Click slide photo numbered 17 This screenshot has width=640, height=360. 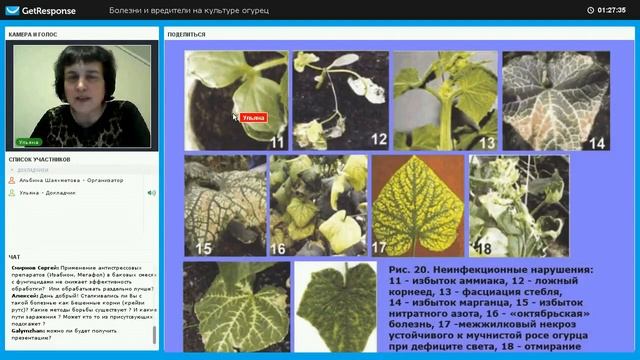pos(418,206)
